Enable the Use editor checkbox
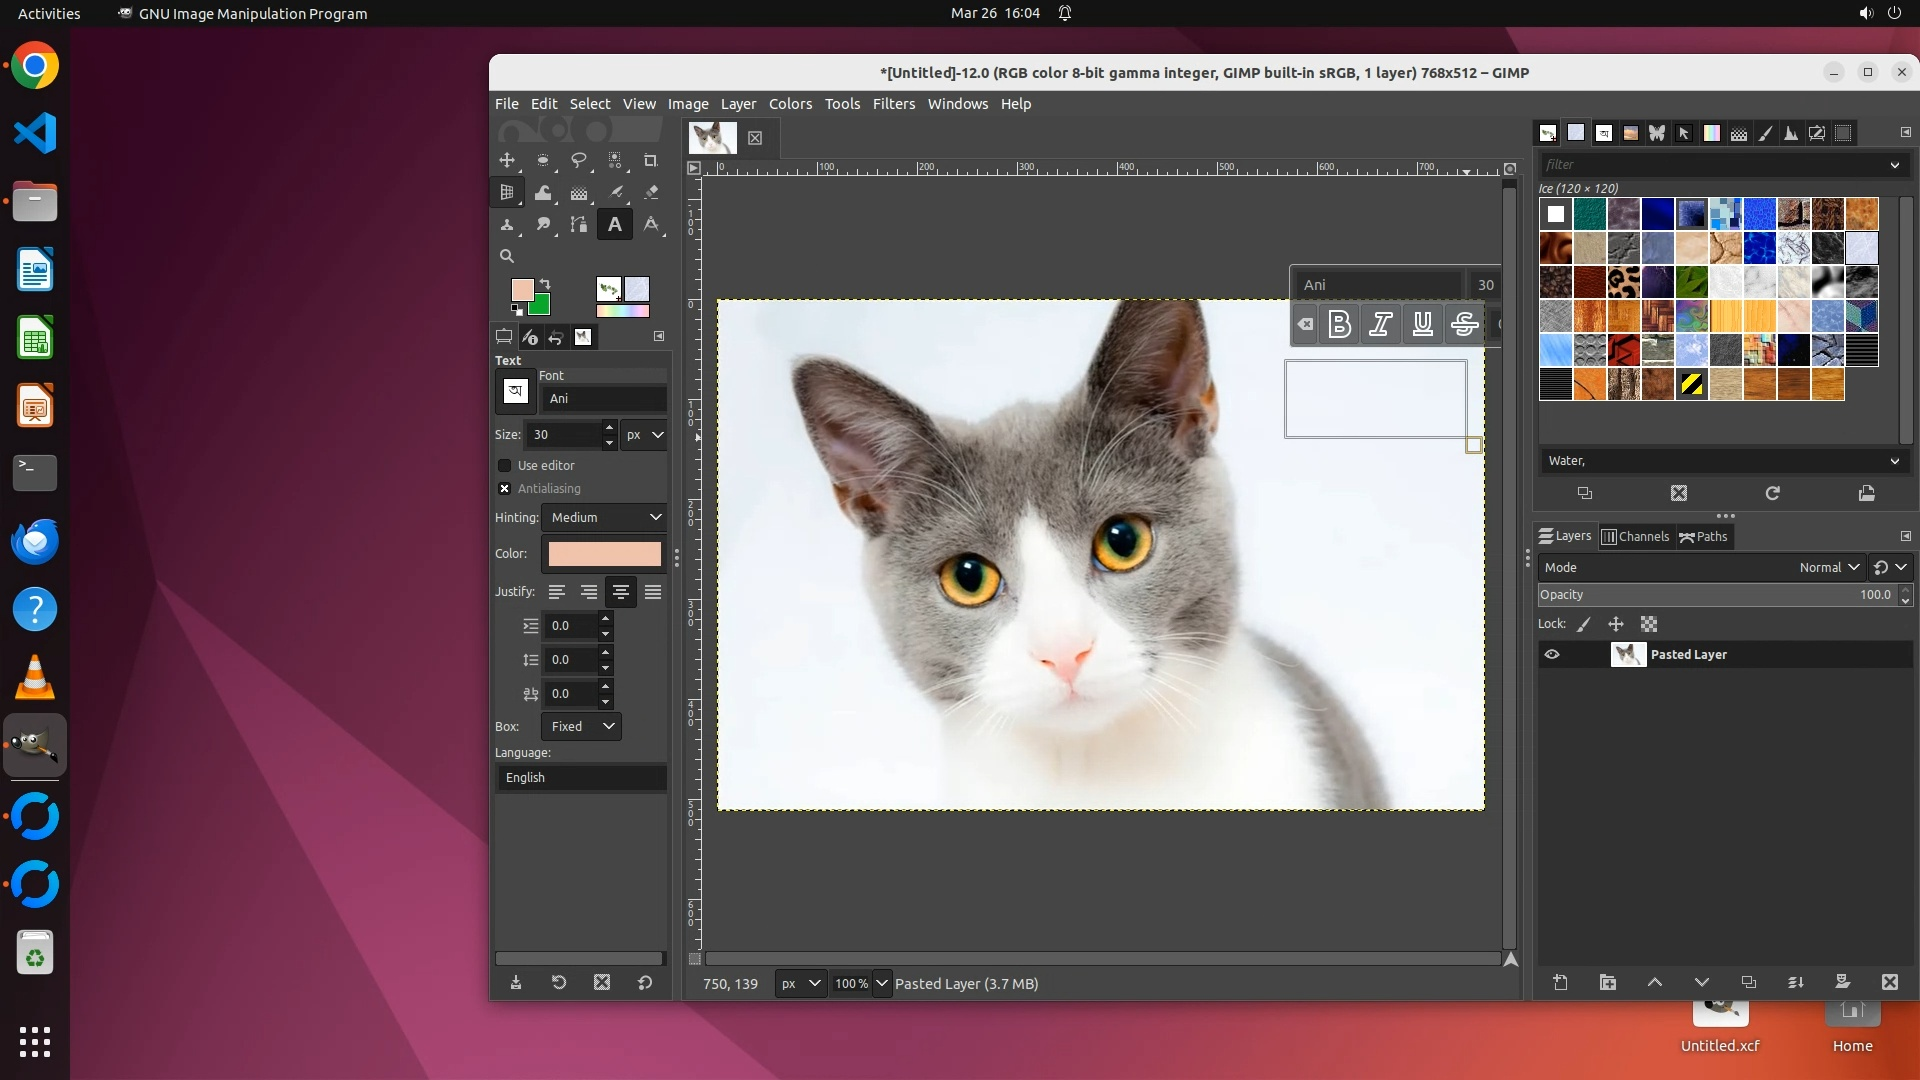Viewport: 1920px width, 1080px height. point(505,465)
